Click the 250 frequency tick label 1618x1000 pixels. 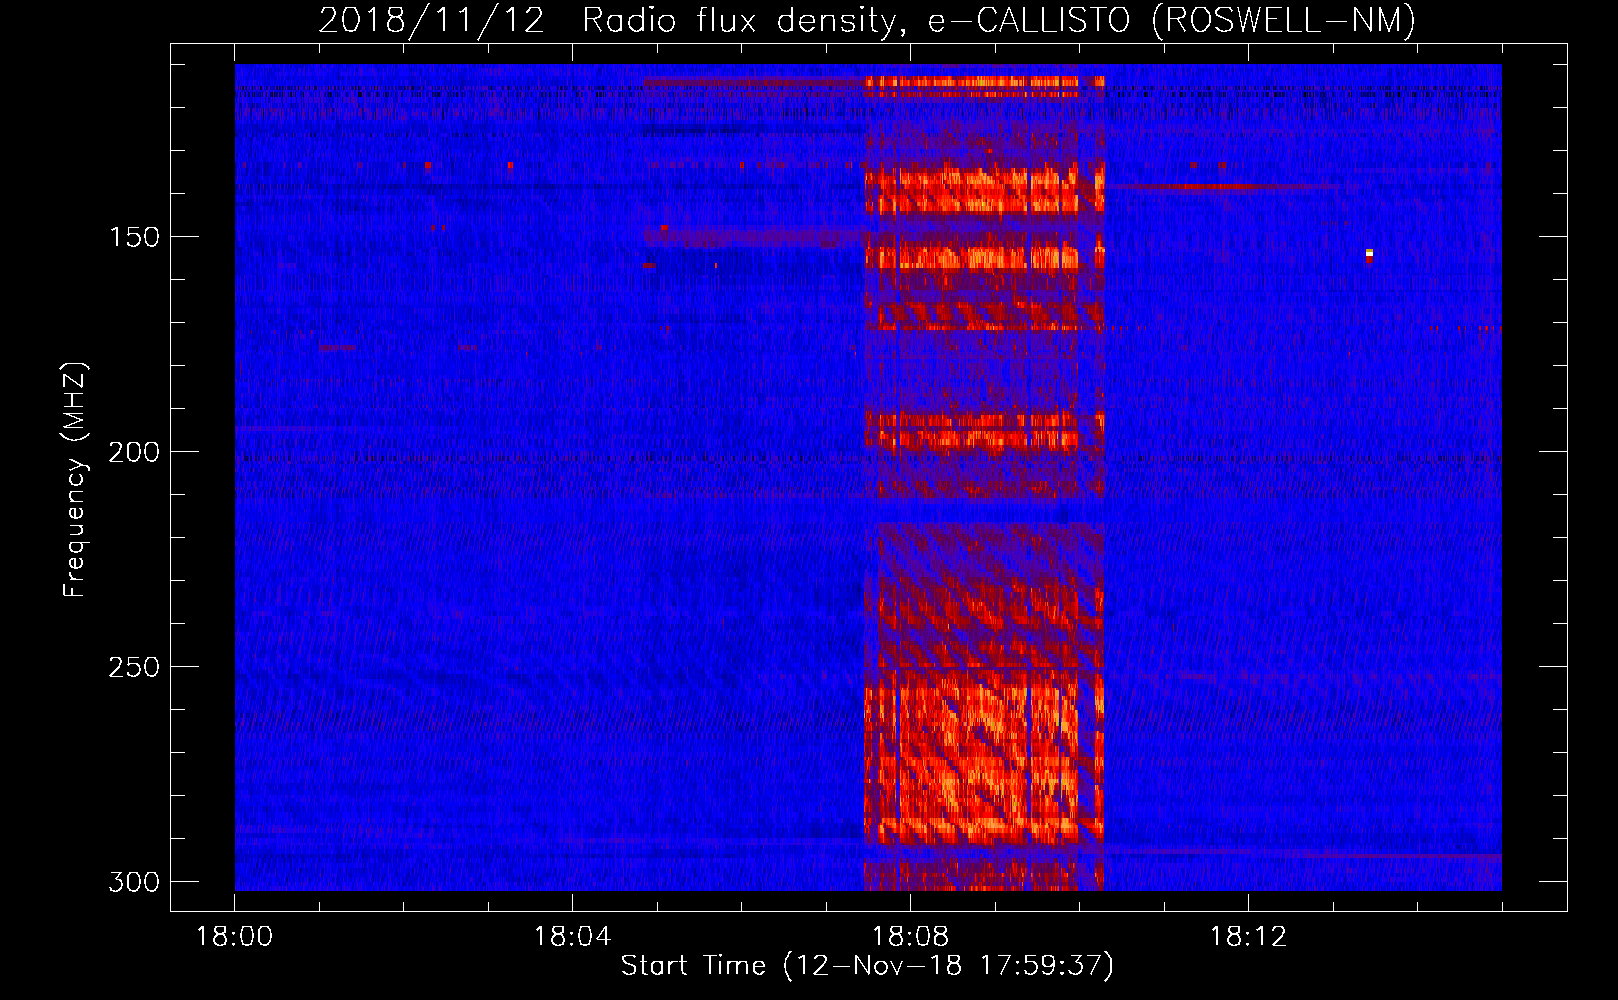click(134, 667)
